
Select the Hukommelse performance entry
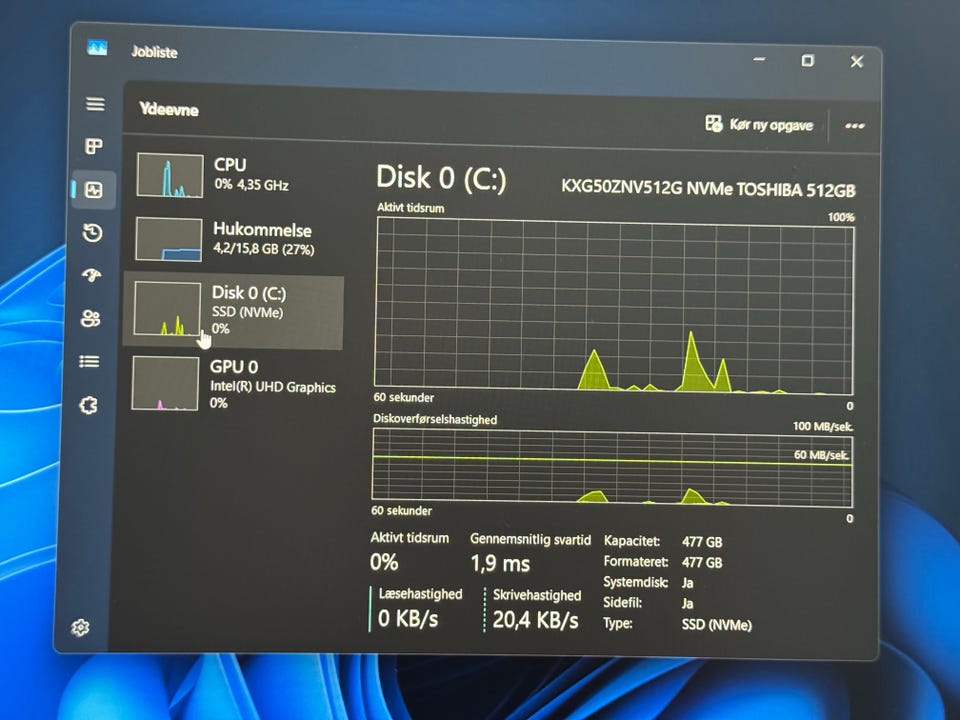[234, 239]
